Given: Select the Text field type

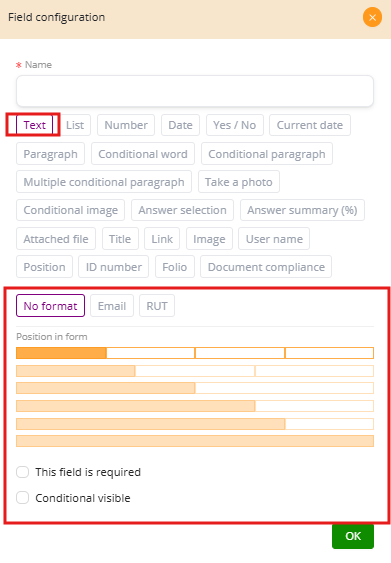Looking at the screenshot, I should point(34,125).
